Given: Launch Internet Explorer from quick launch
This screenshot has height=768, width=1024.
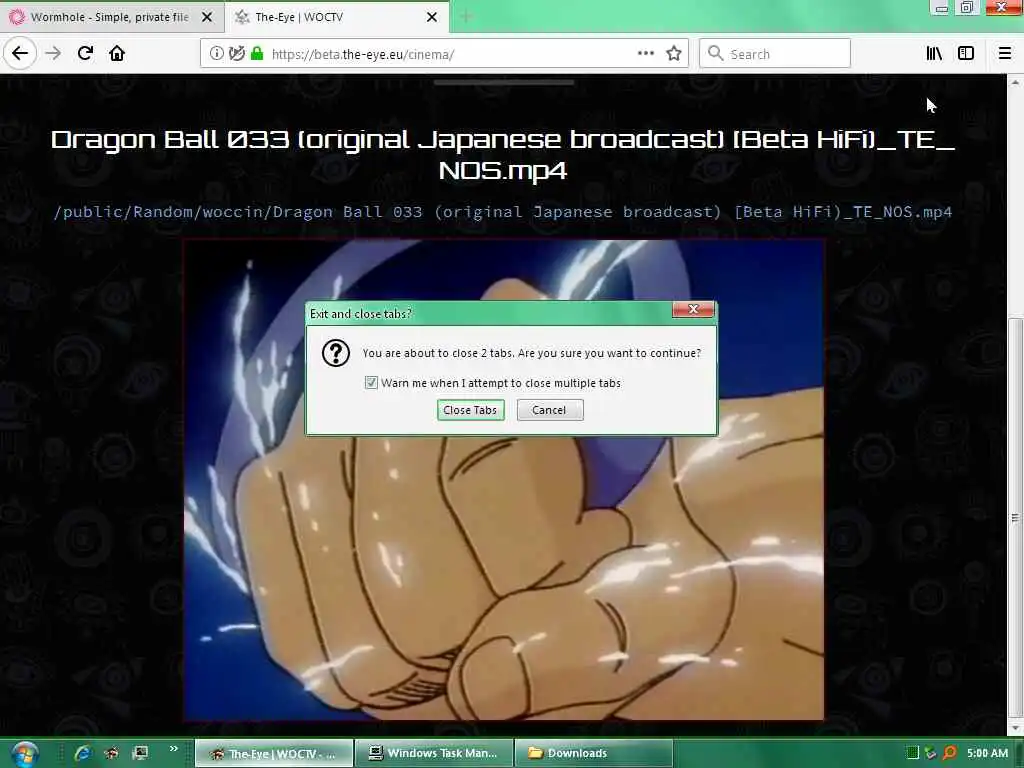Looking at the screenshot, I should (82, 753).
